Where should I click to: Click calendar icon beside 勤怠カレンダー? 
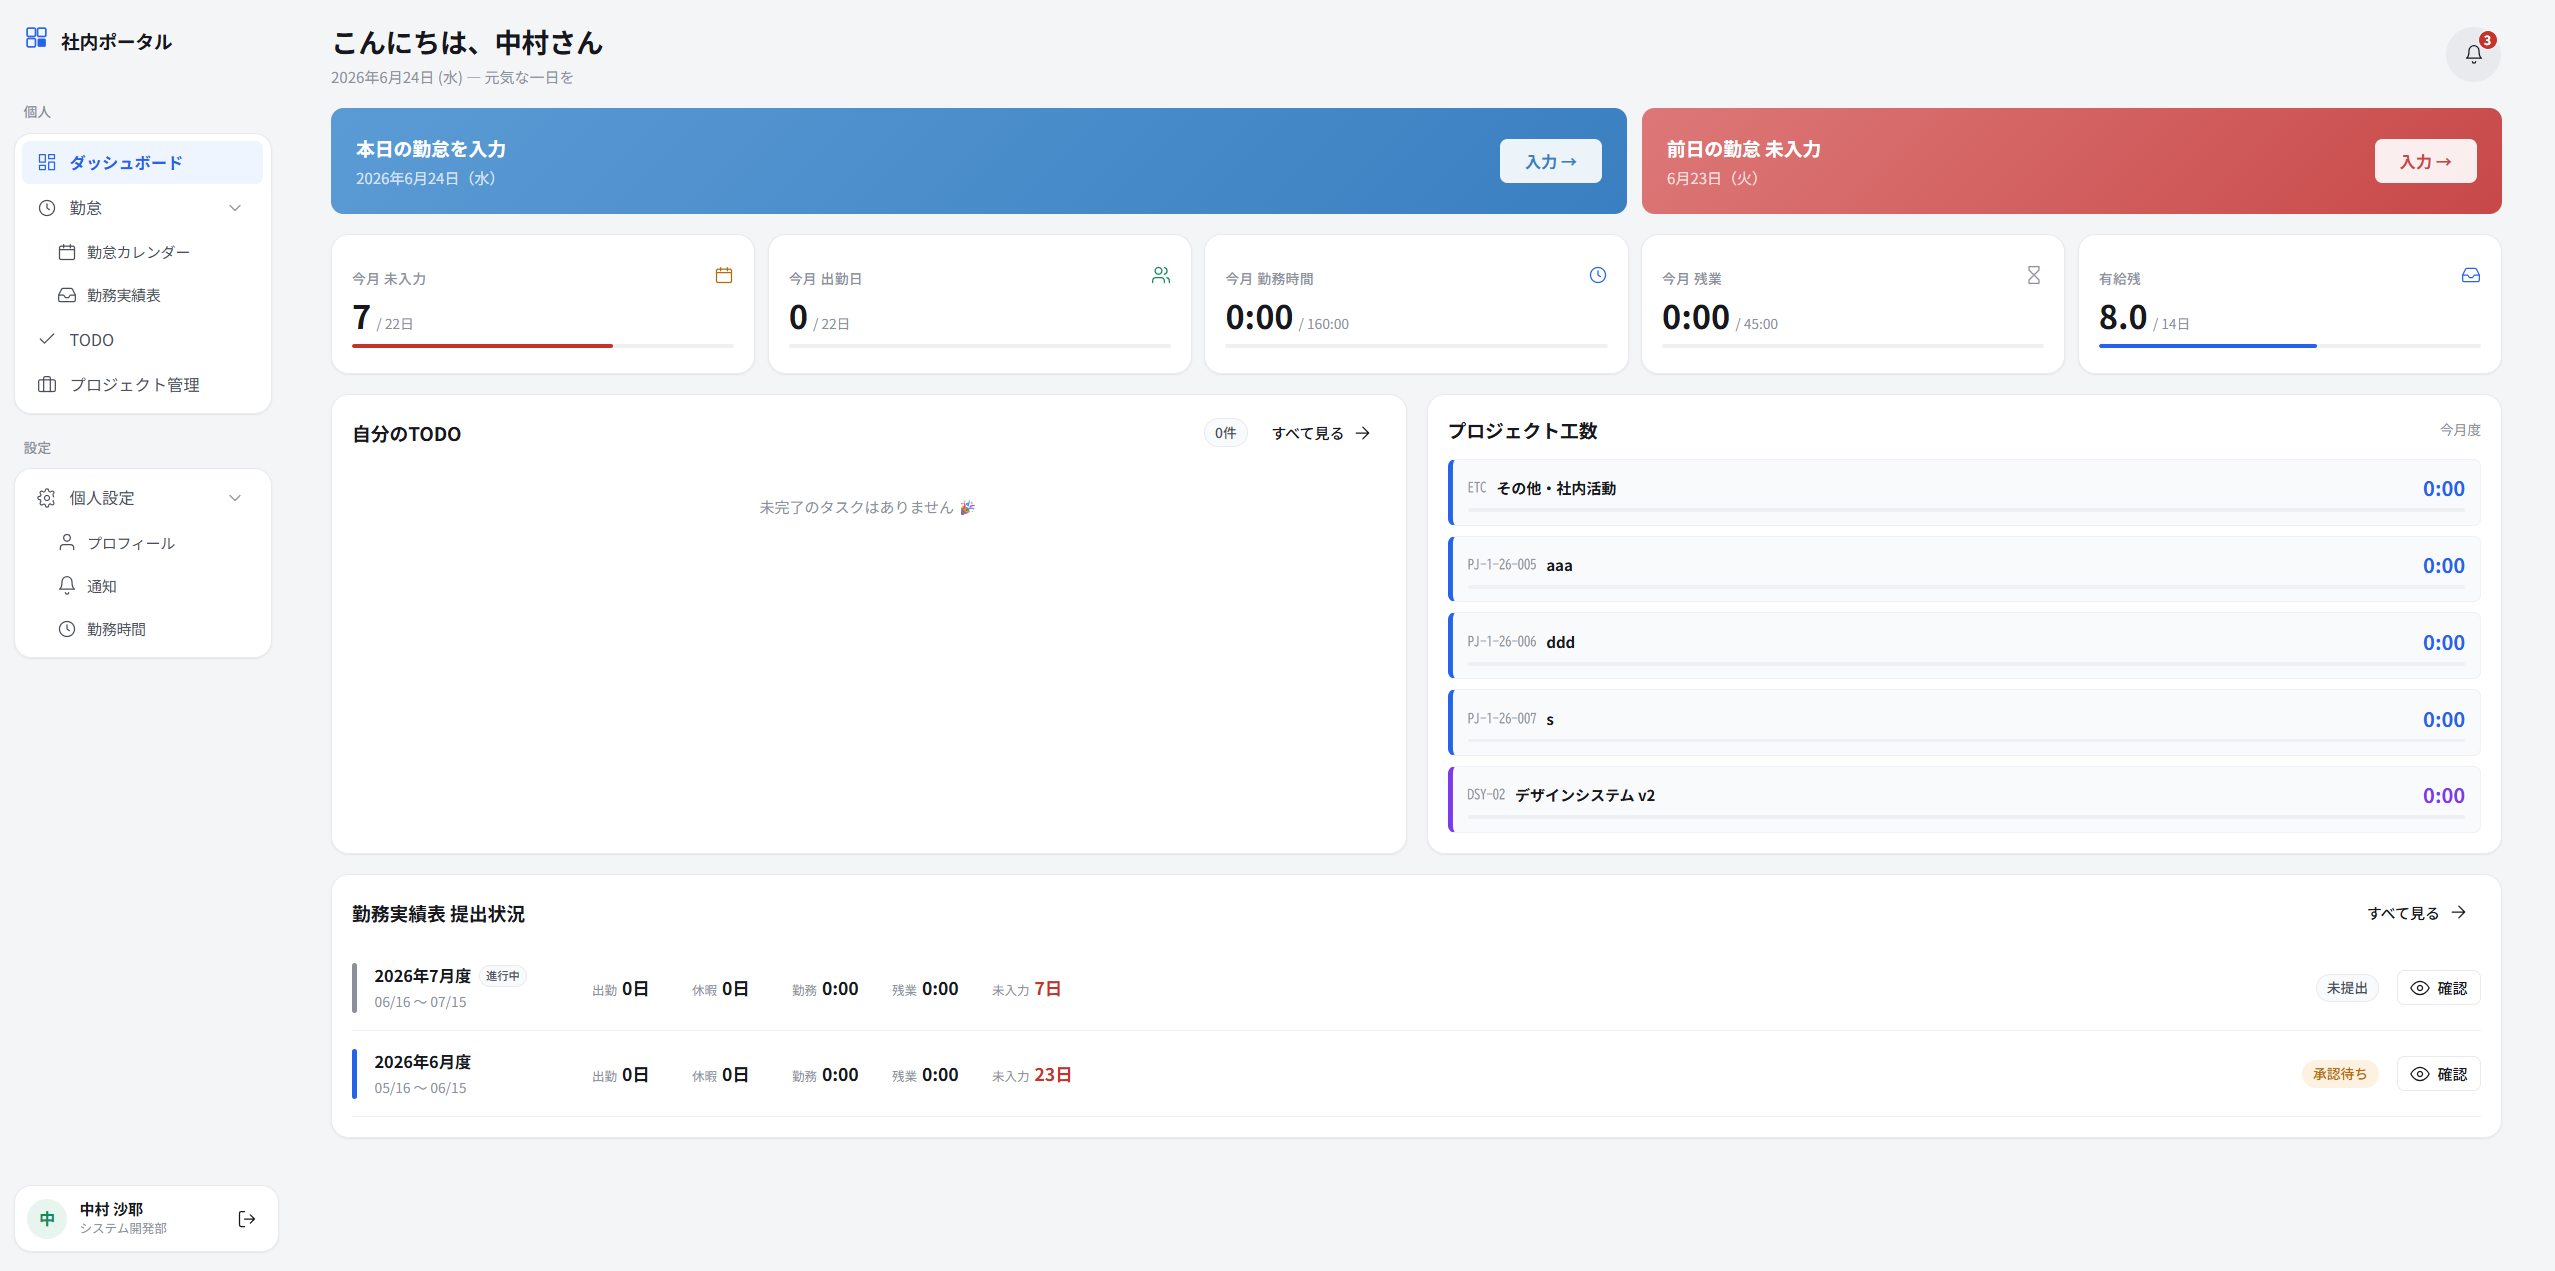tap(67, 252)
